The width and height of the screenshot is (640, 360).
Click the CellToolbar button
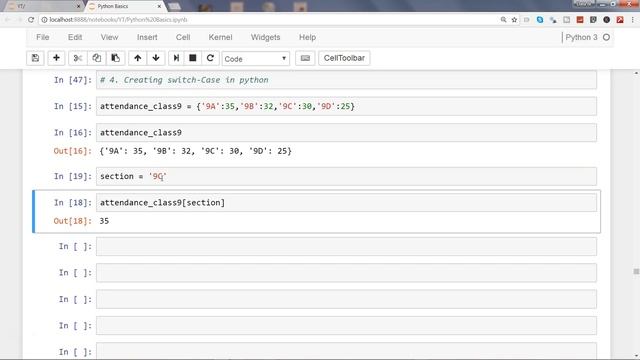tap(344, 58)
